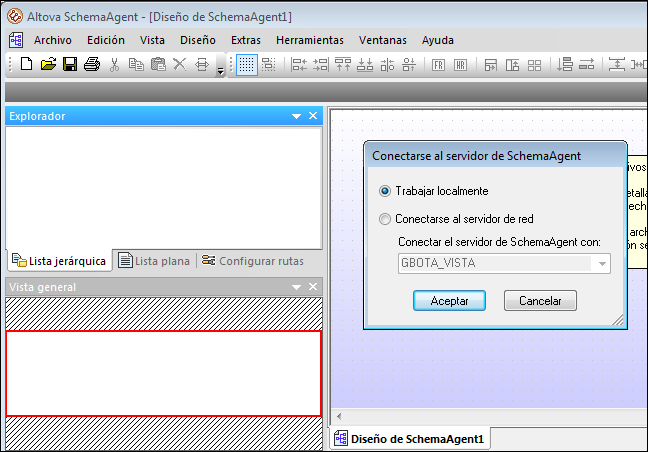This screenshot has width=648, height=452.
Task: Switch to the Lista jerárquica tab
Action: pos(59,261)
